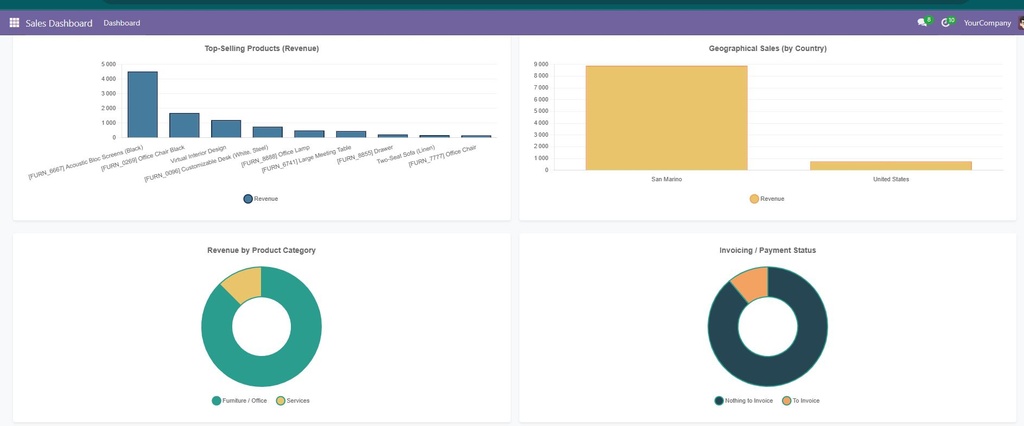Screen dimensions: 1024x426
Task: Click the Invoicing / Payment Status title
Action: coord(767,250)
